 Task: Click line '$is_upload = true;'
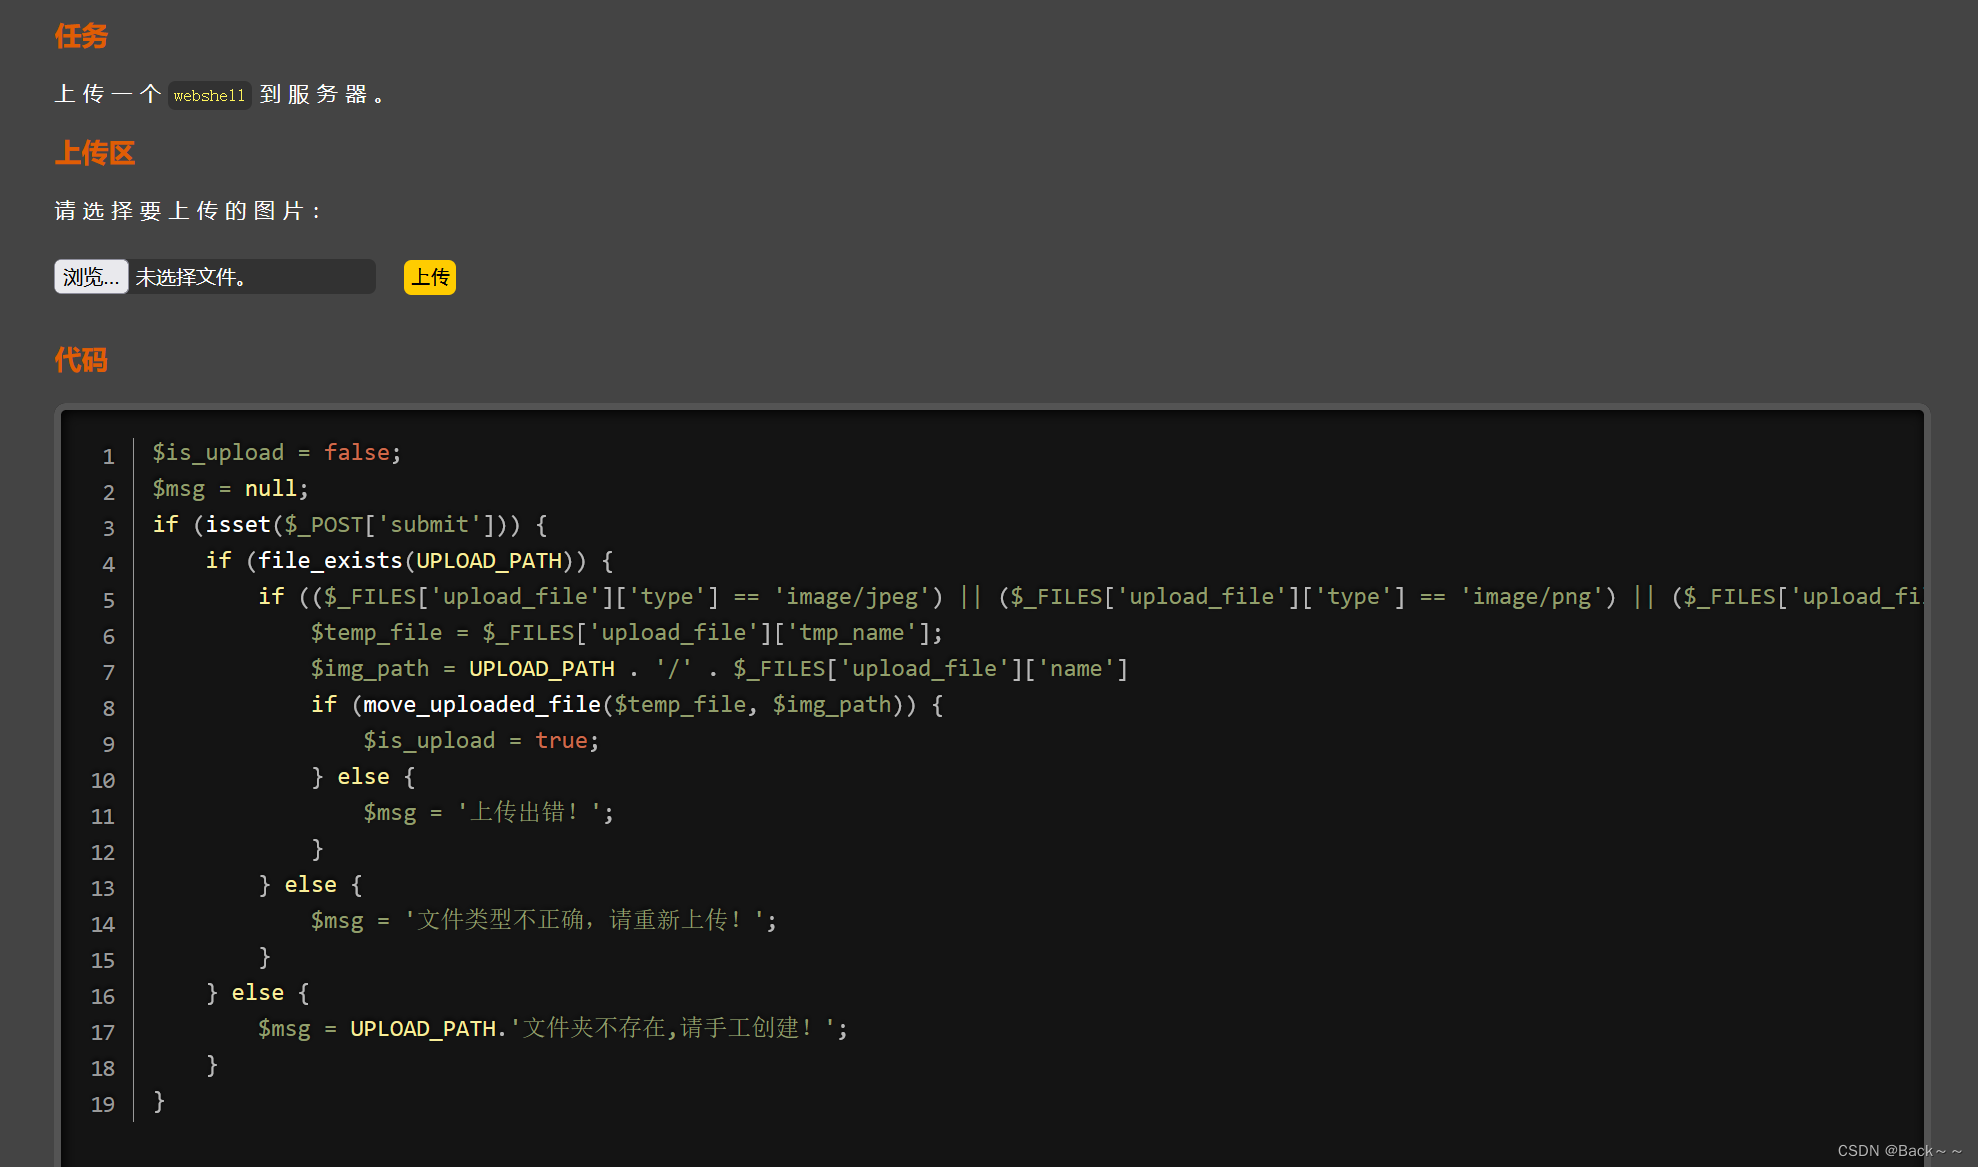[481, 741]
